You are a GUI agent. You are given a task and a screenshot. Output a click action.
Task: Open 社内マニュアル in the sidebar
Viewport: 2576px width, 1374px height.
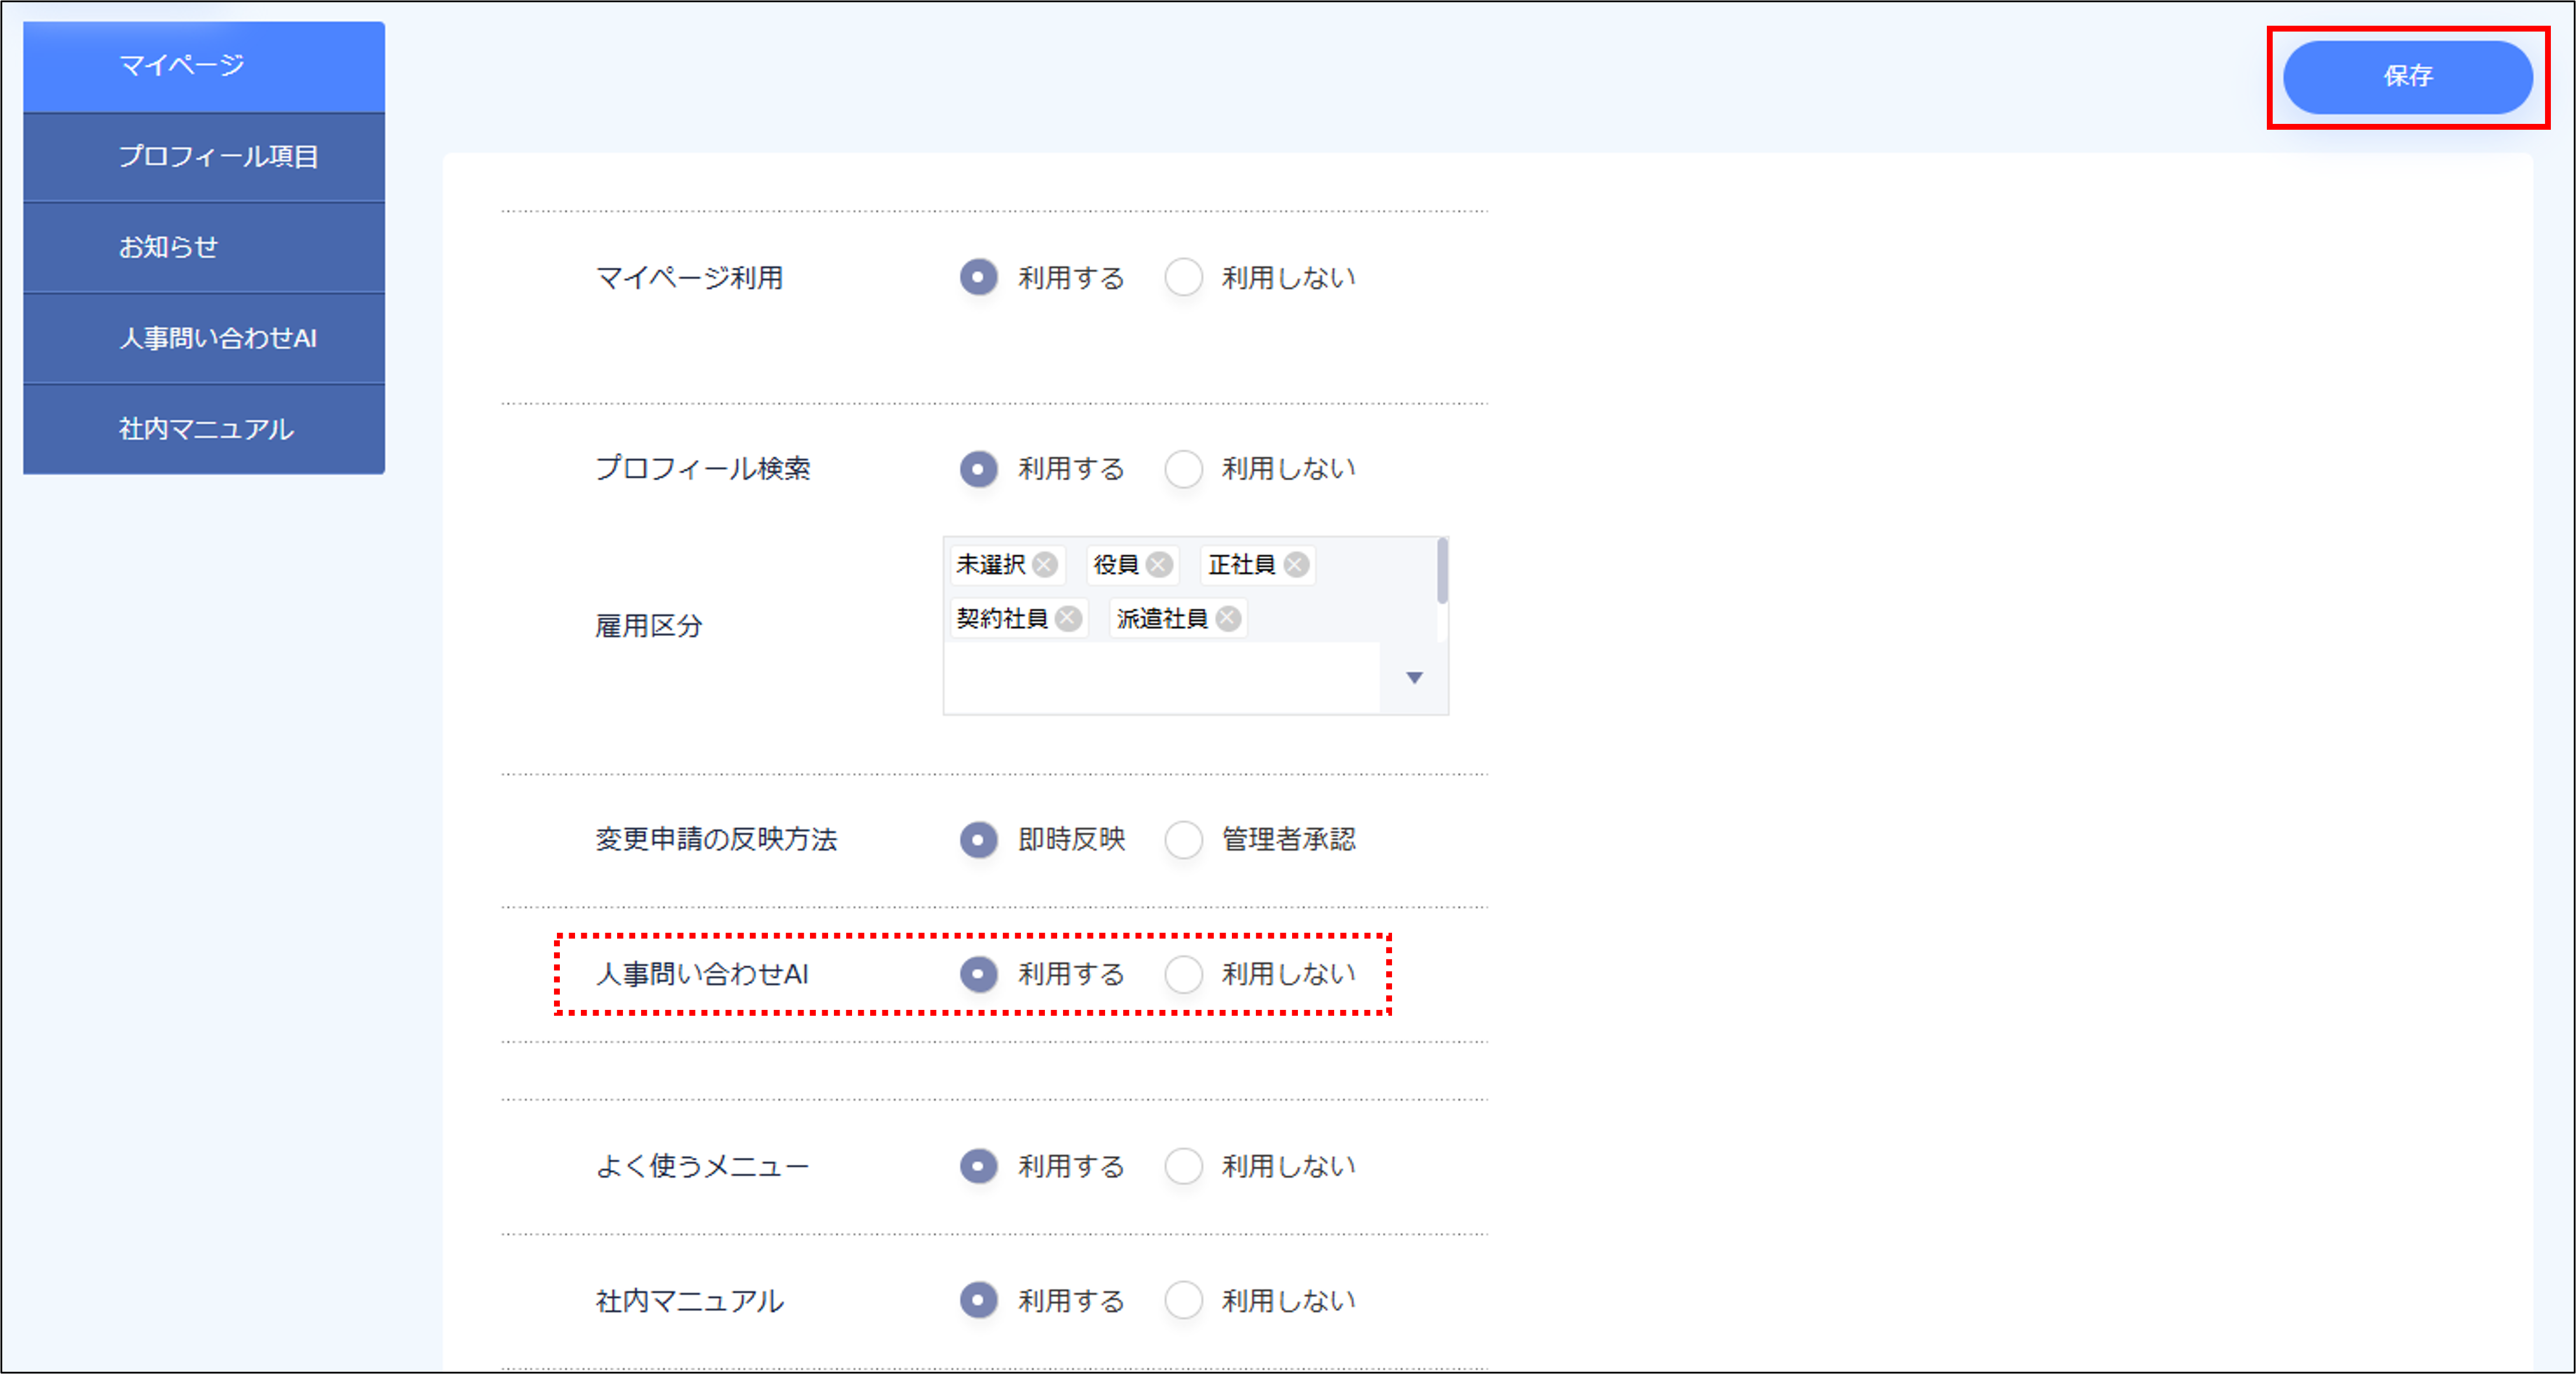click(x=204, y=430)
